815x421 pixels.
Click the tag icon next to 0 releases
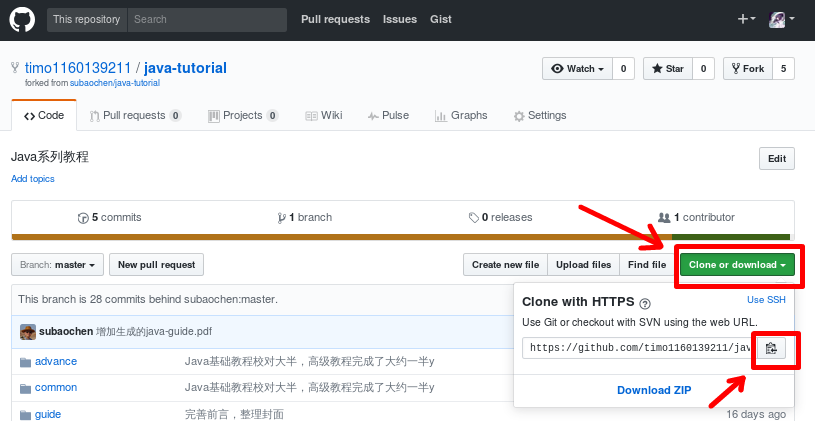coord(474,218)
